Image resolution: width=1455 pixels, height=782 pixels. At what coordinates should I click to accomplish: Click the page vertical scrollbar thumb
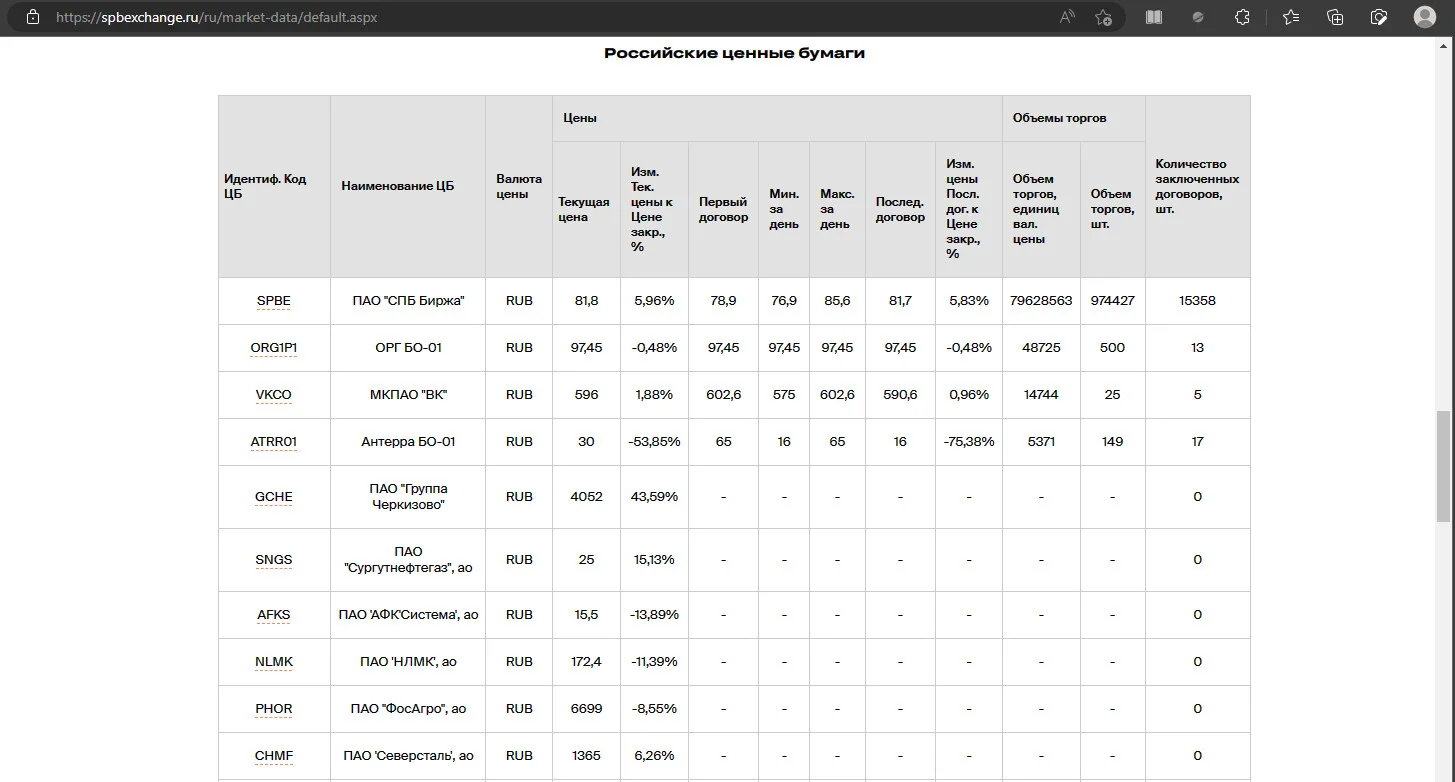coord(1443,465)
